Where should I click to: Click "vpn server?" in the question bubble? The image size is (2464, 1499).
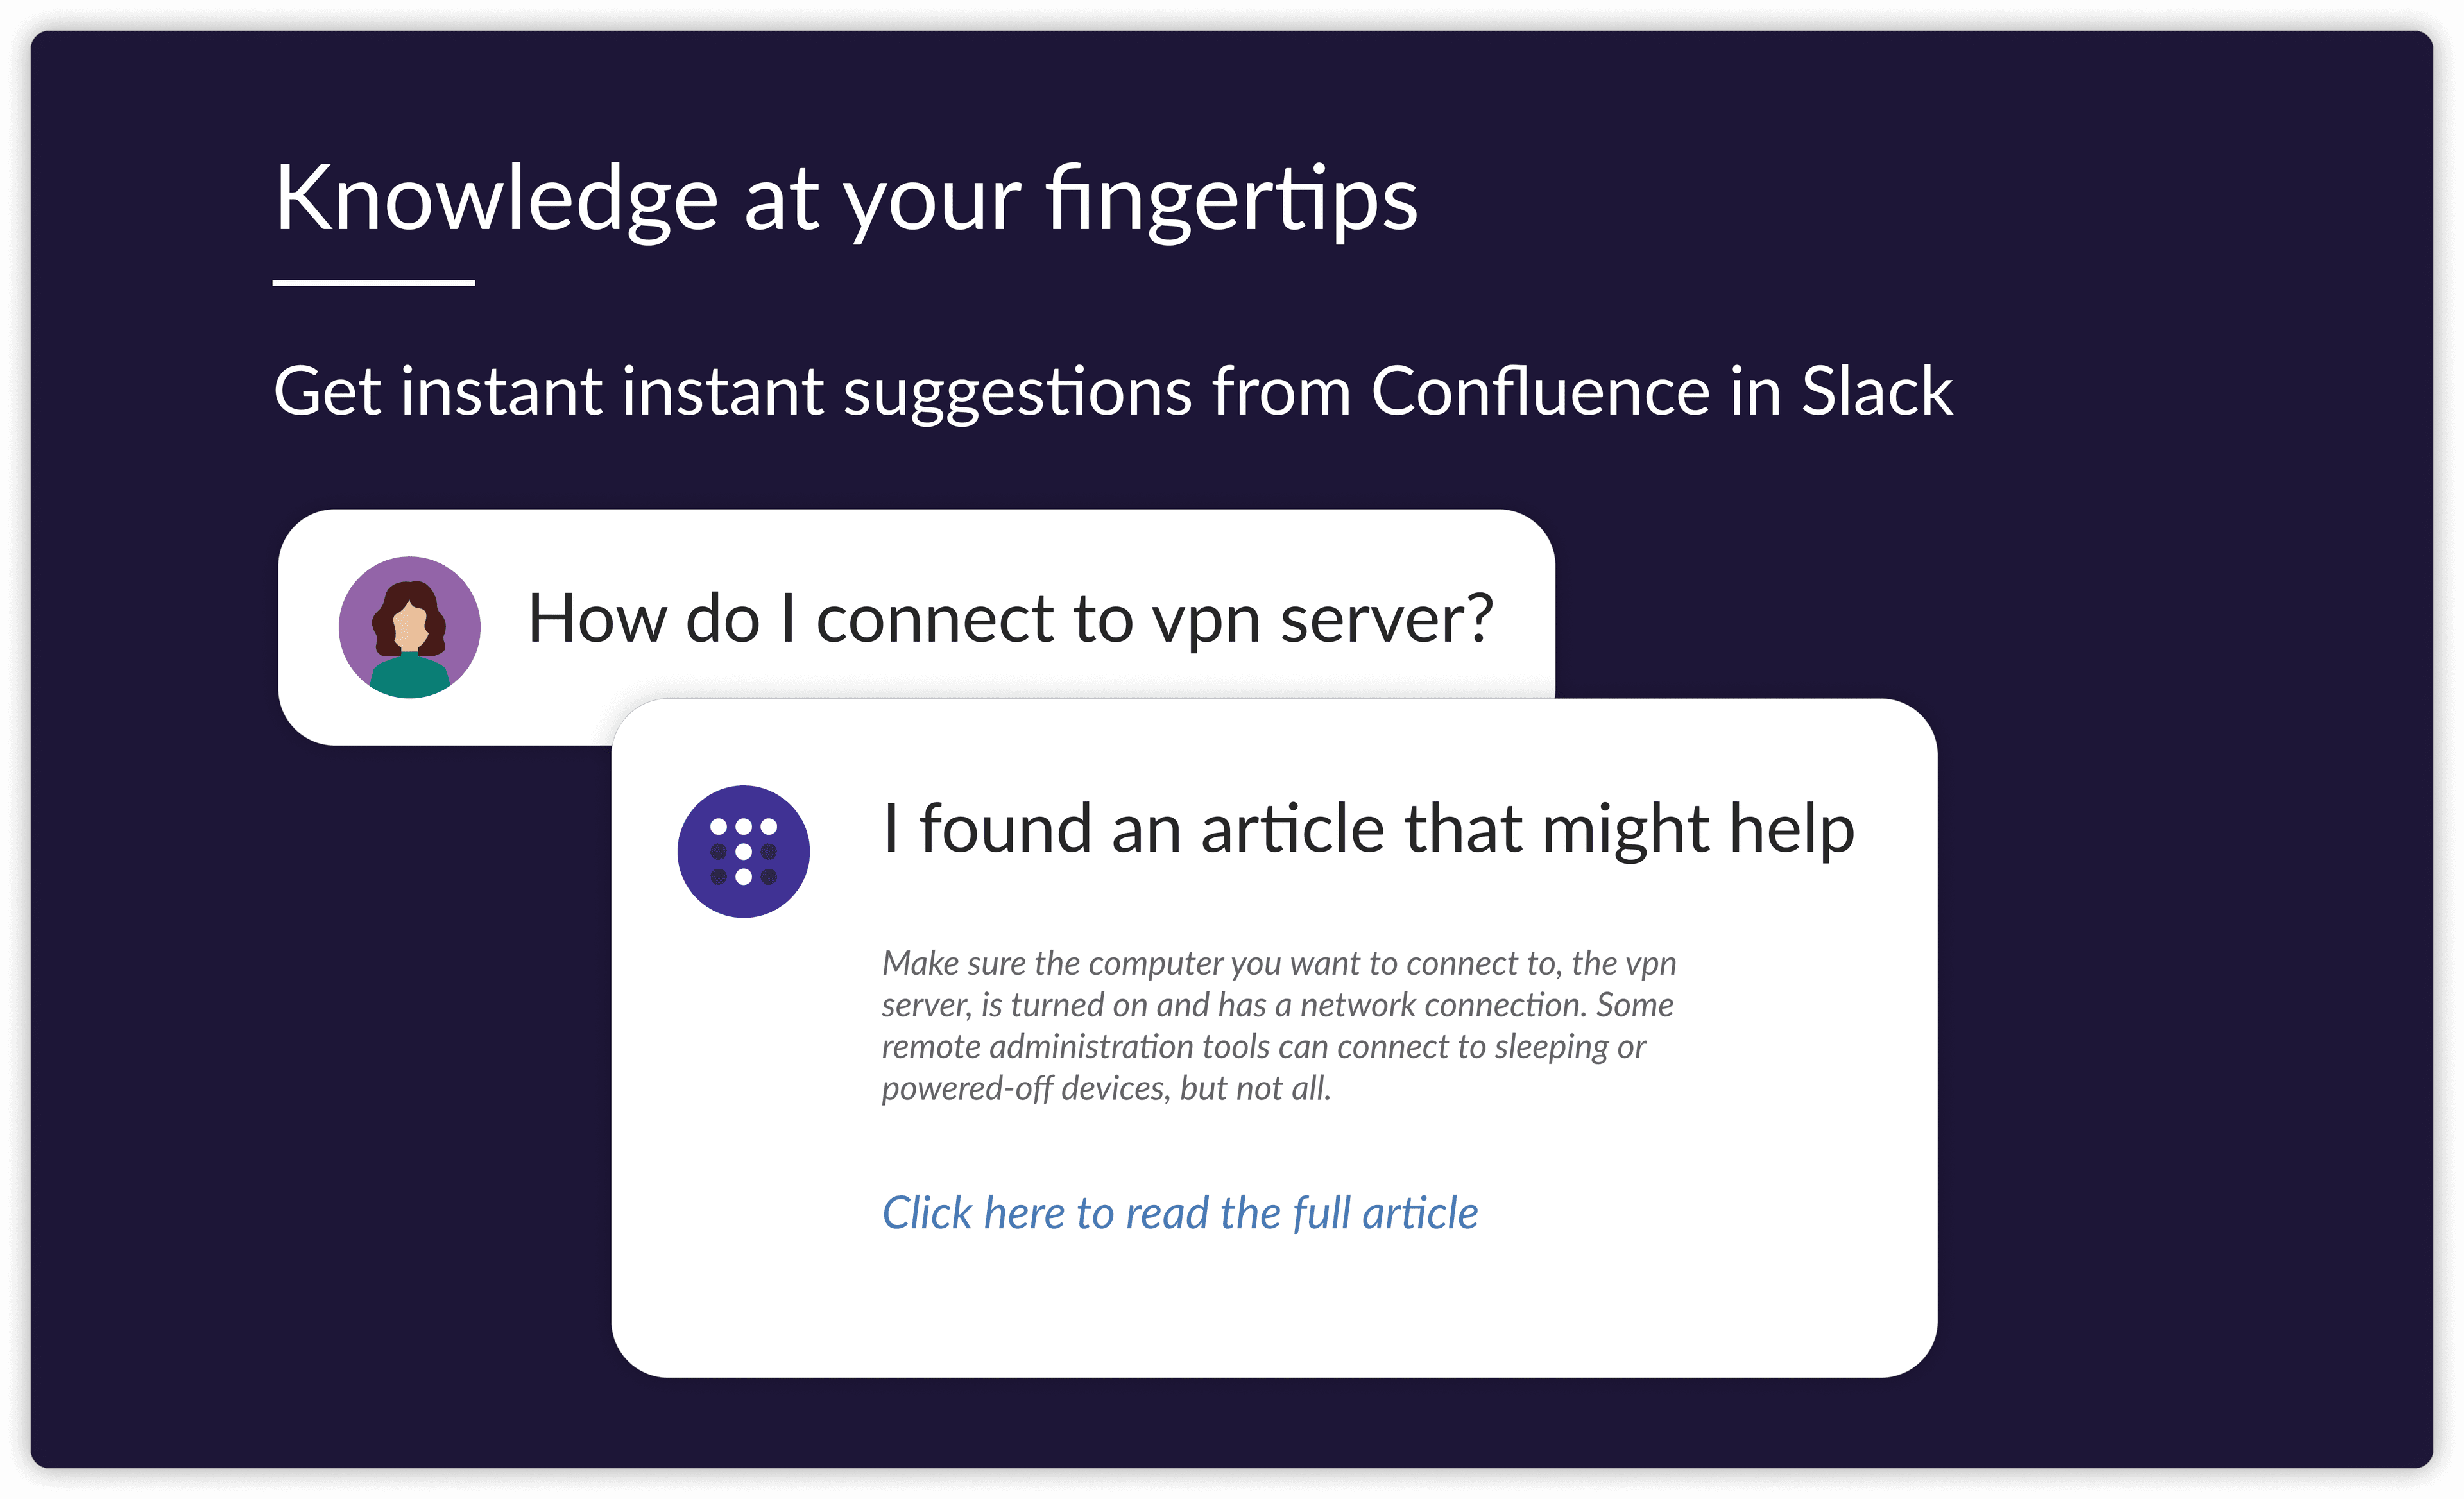[1321, 619]
